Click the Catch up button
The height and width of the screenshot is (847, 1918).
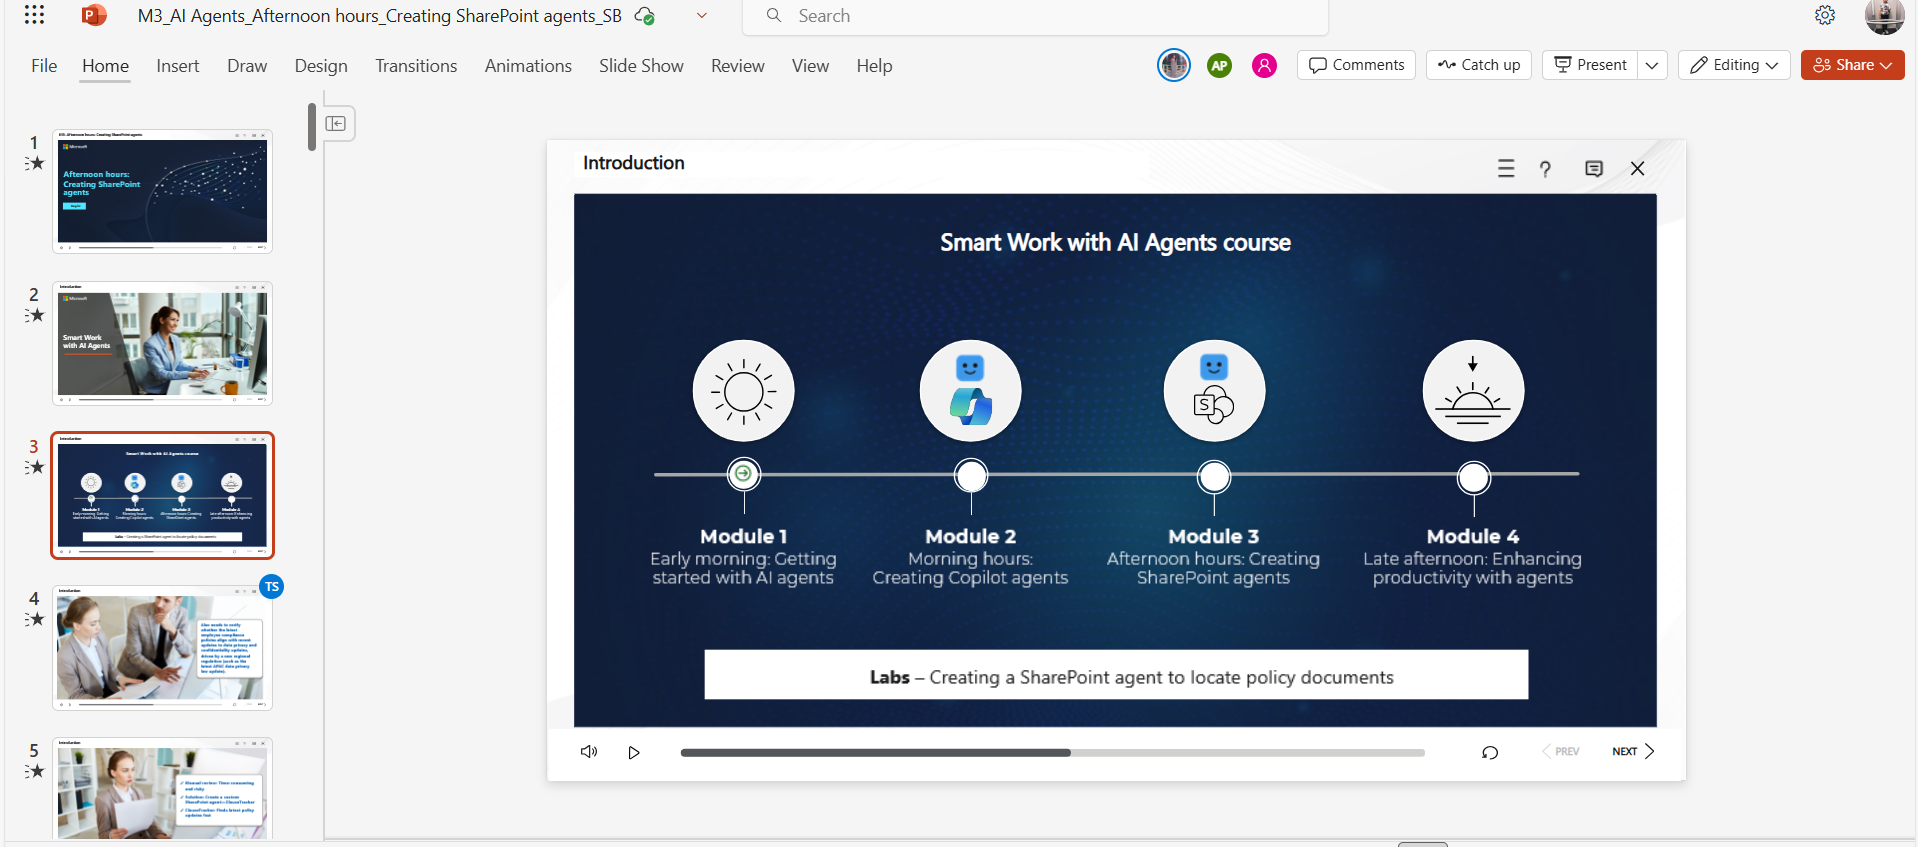pos(1478,65)
